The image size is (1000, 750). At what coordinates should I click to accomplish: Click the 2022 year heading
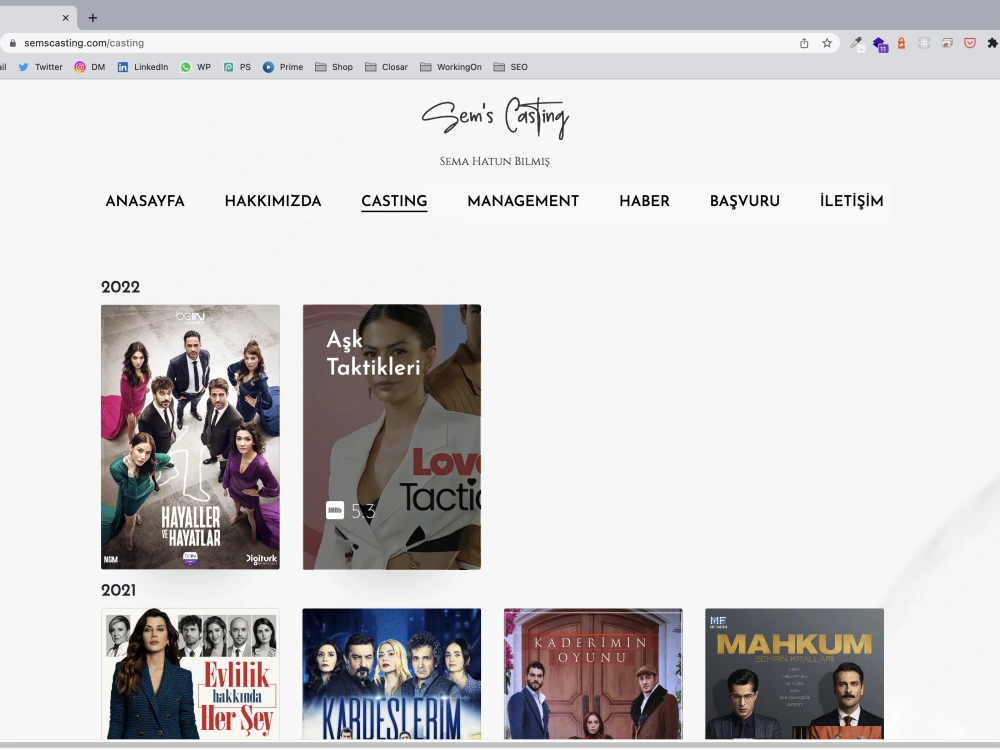coord(121,287)
